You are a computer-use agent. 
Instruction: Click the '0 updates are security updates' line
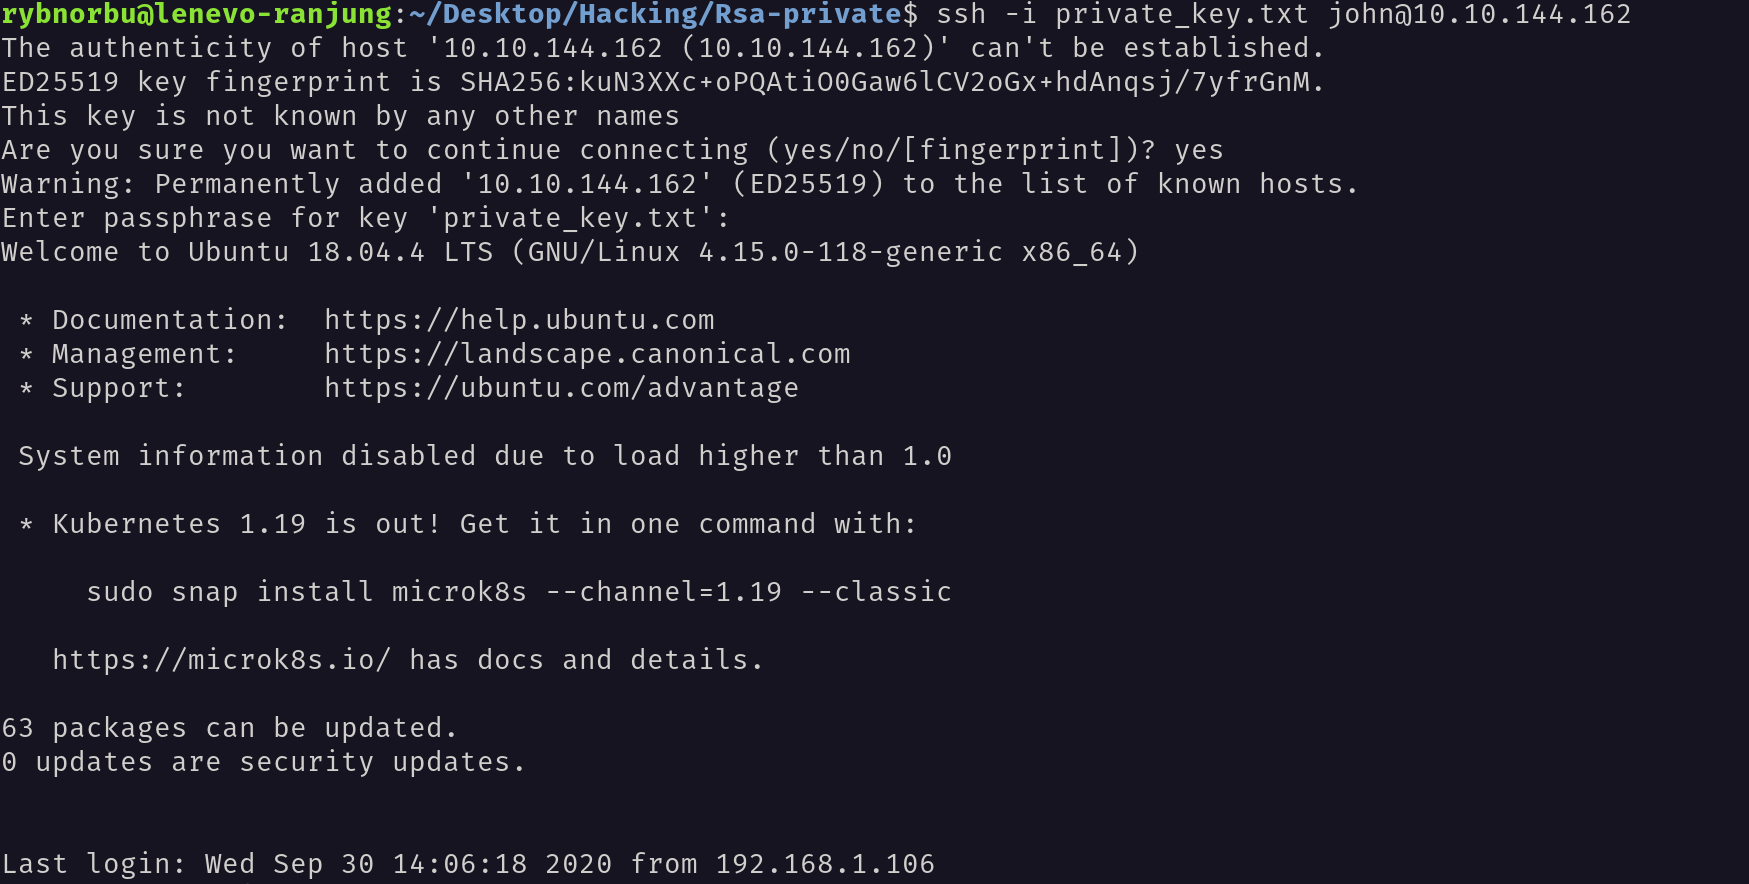(264, 762)
